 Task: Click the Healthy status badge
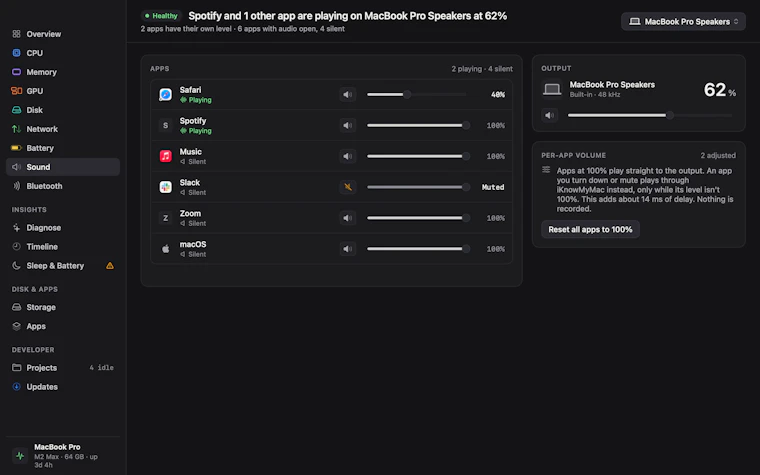[161, 16]
